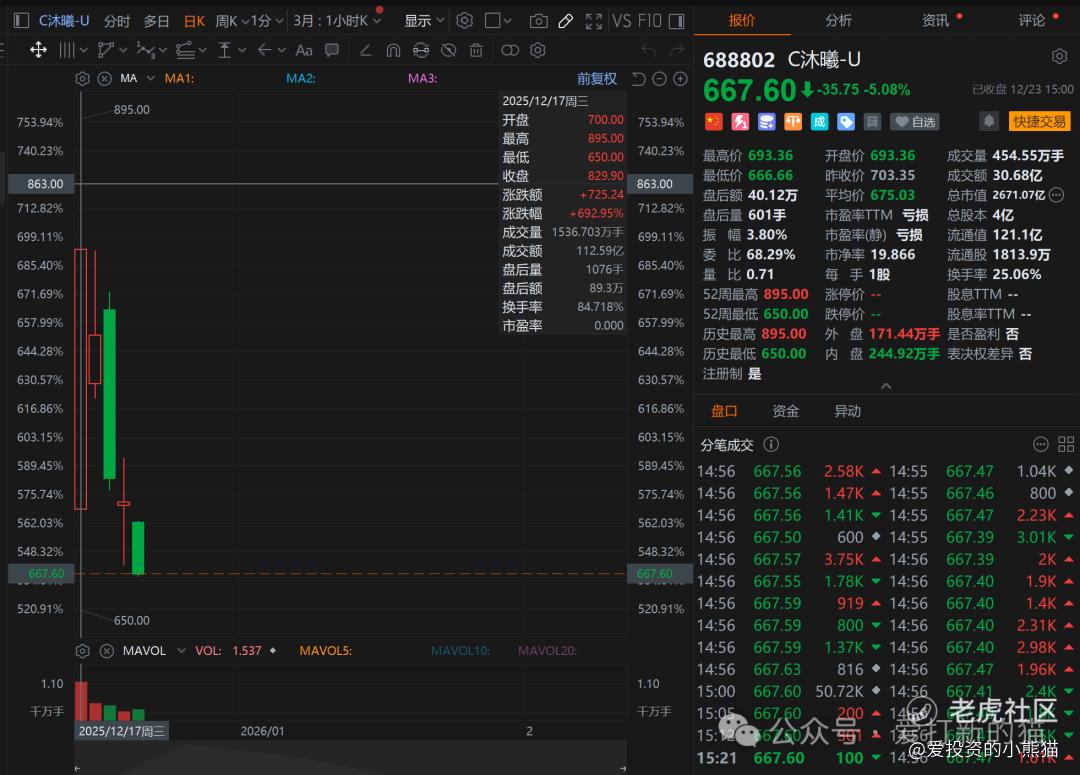Switch to 分时 chart tab
The height and width of the screenshot is (775, 1080).
click(116, 21)
